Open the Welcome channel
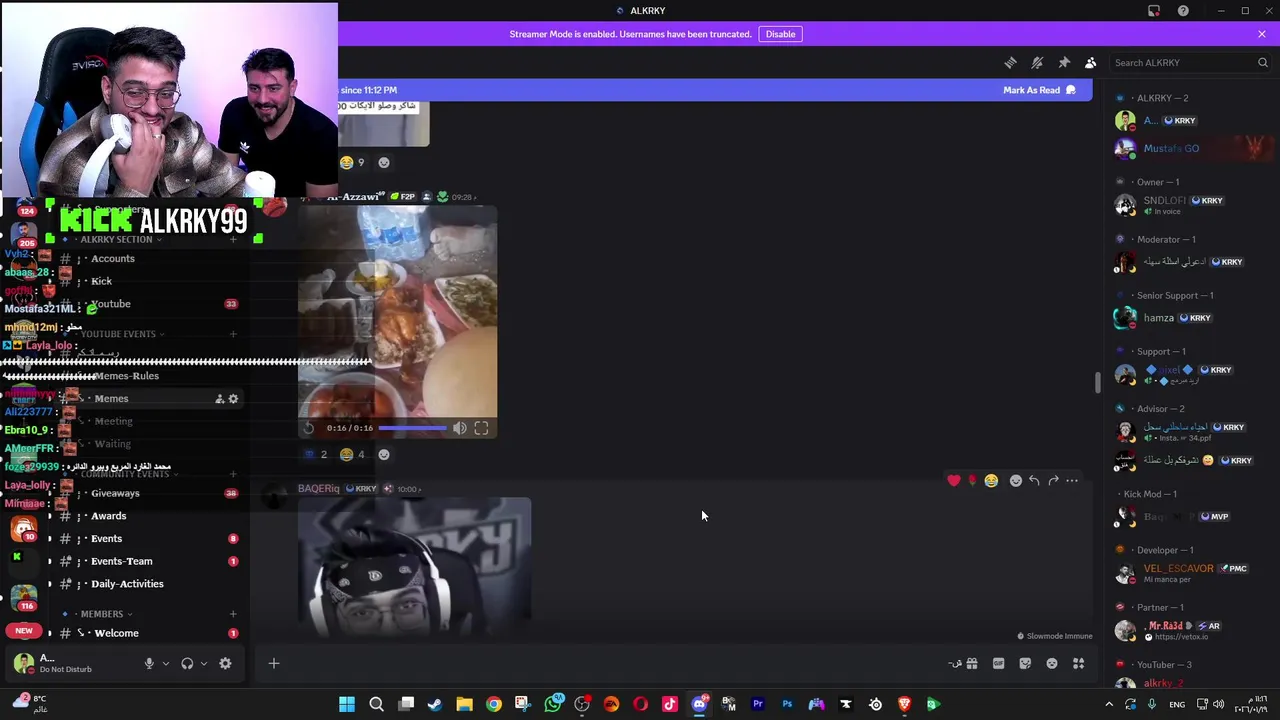Screen dimensions: 1280x720 116,633
